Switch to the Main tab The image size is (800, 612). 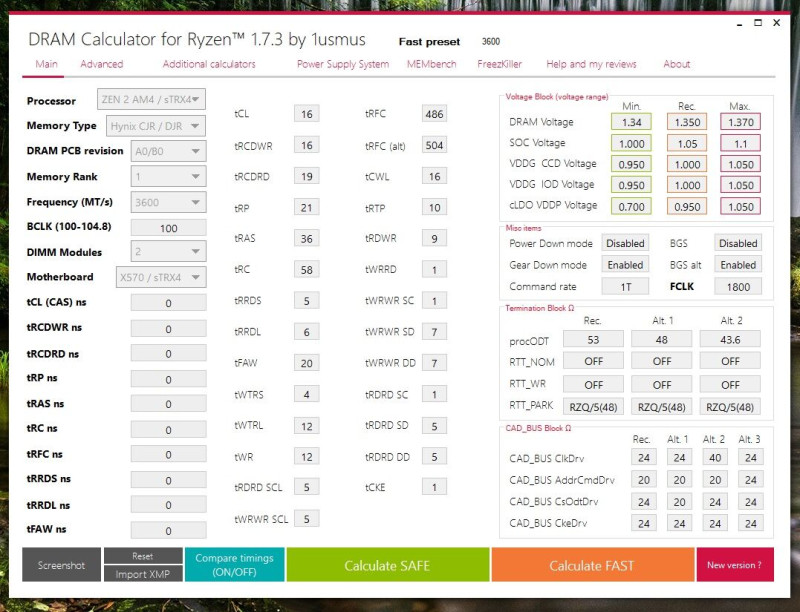(x=46, y=64)
